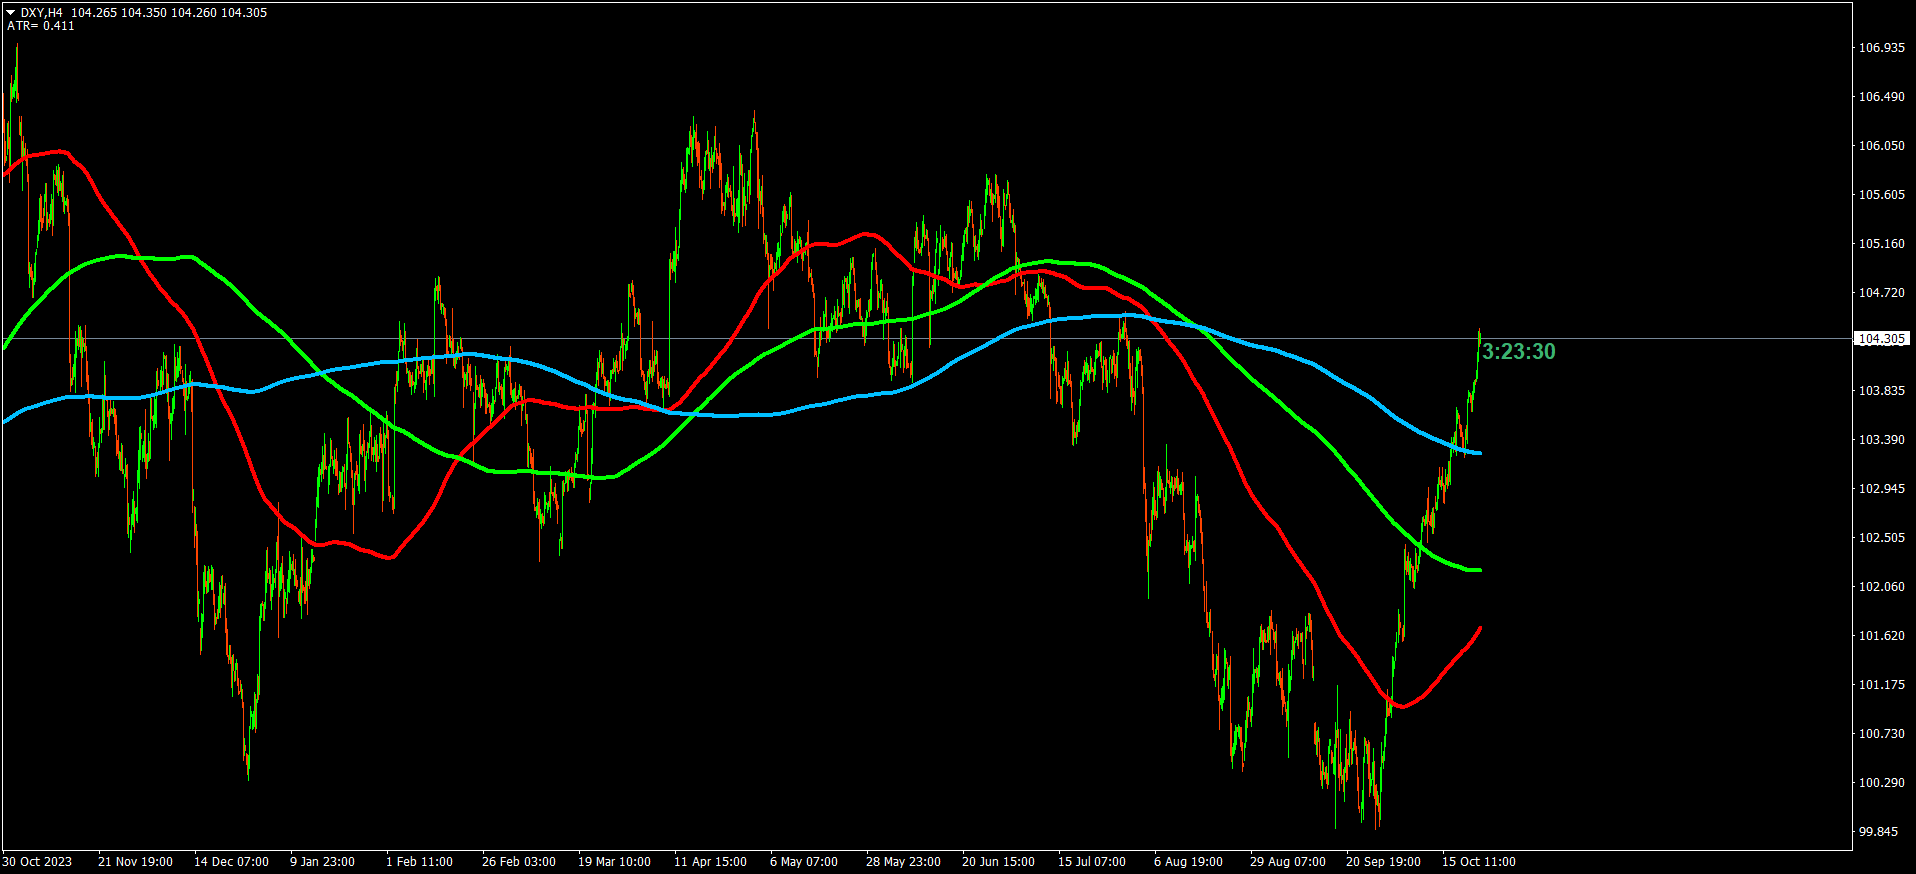Click time axis label 15 Oct 11:00
Viewport: 1916px width, 874px height.
[x=1479, y=862]
